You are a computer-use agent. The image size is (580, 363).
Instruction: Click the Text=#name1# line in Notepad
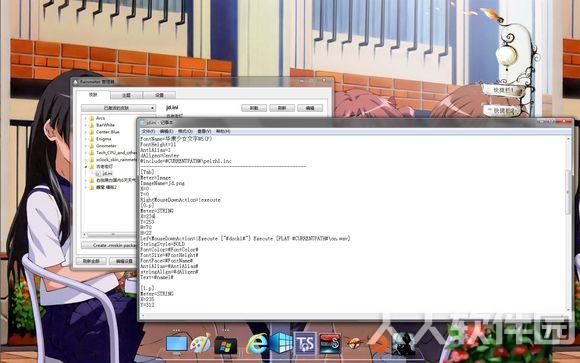click(x=157, y=277)
